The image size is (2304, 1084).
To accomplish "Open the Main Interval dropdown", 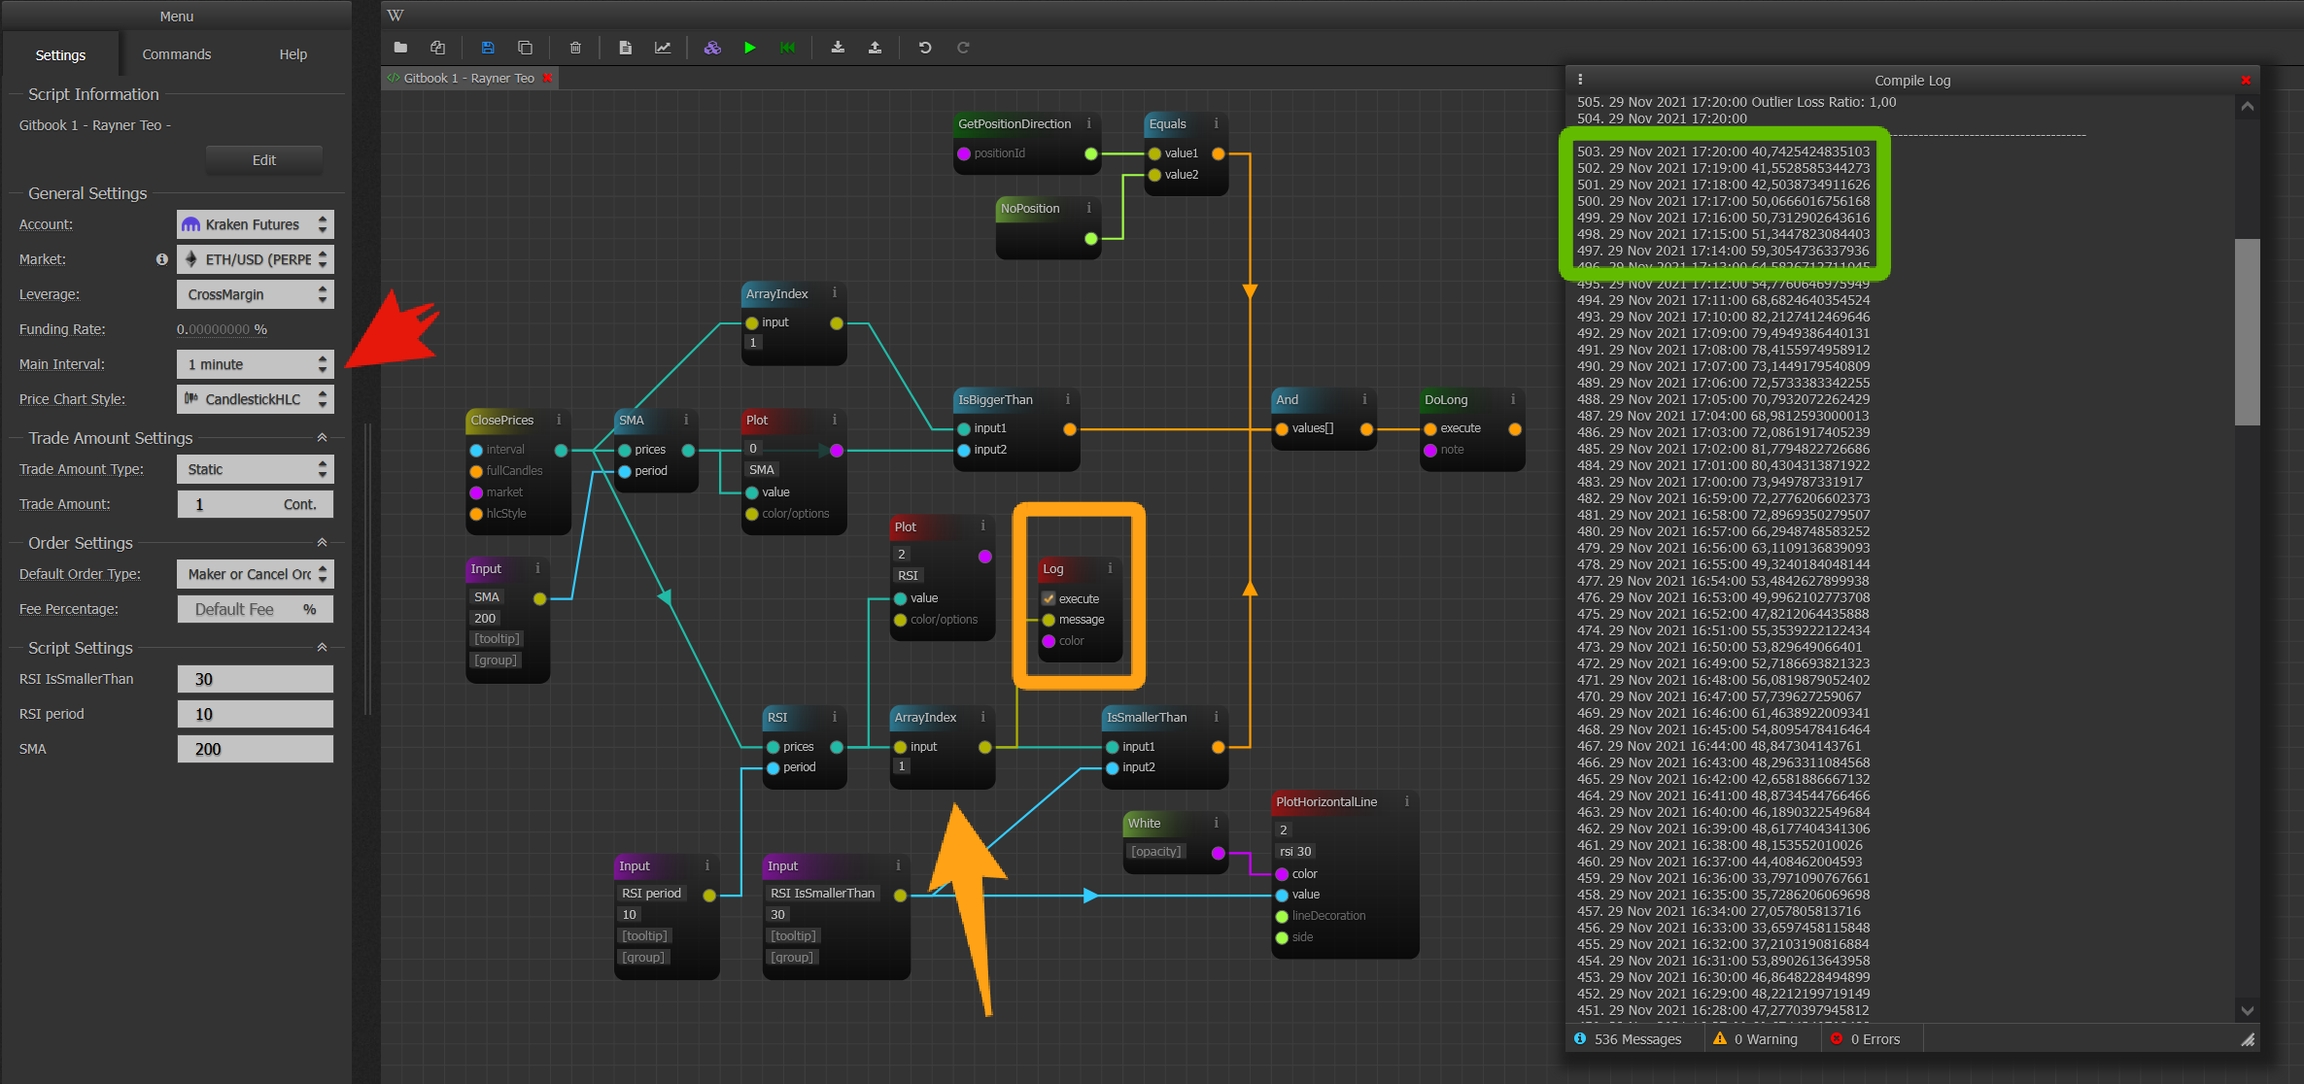I will pyautogui.click(x=255, y=364).
